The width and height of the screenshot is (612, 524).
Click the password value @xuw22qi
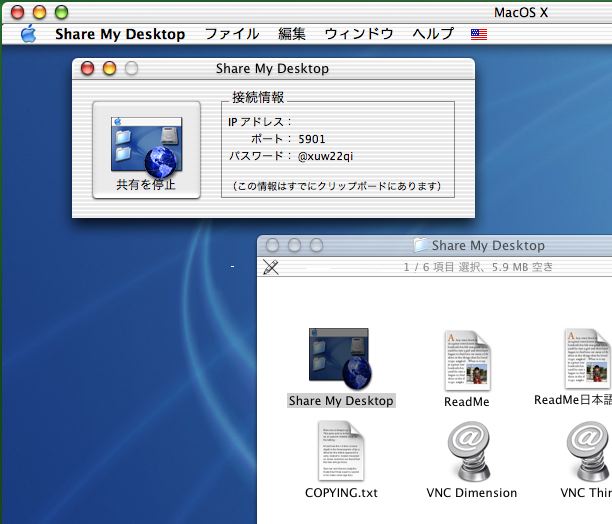pos(326,156)
